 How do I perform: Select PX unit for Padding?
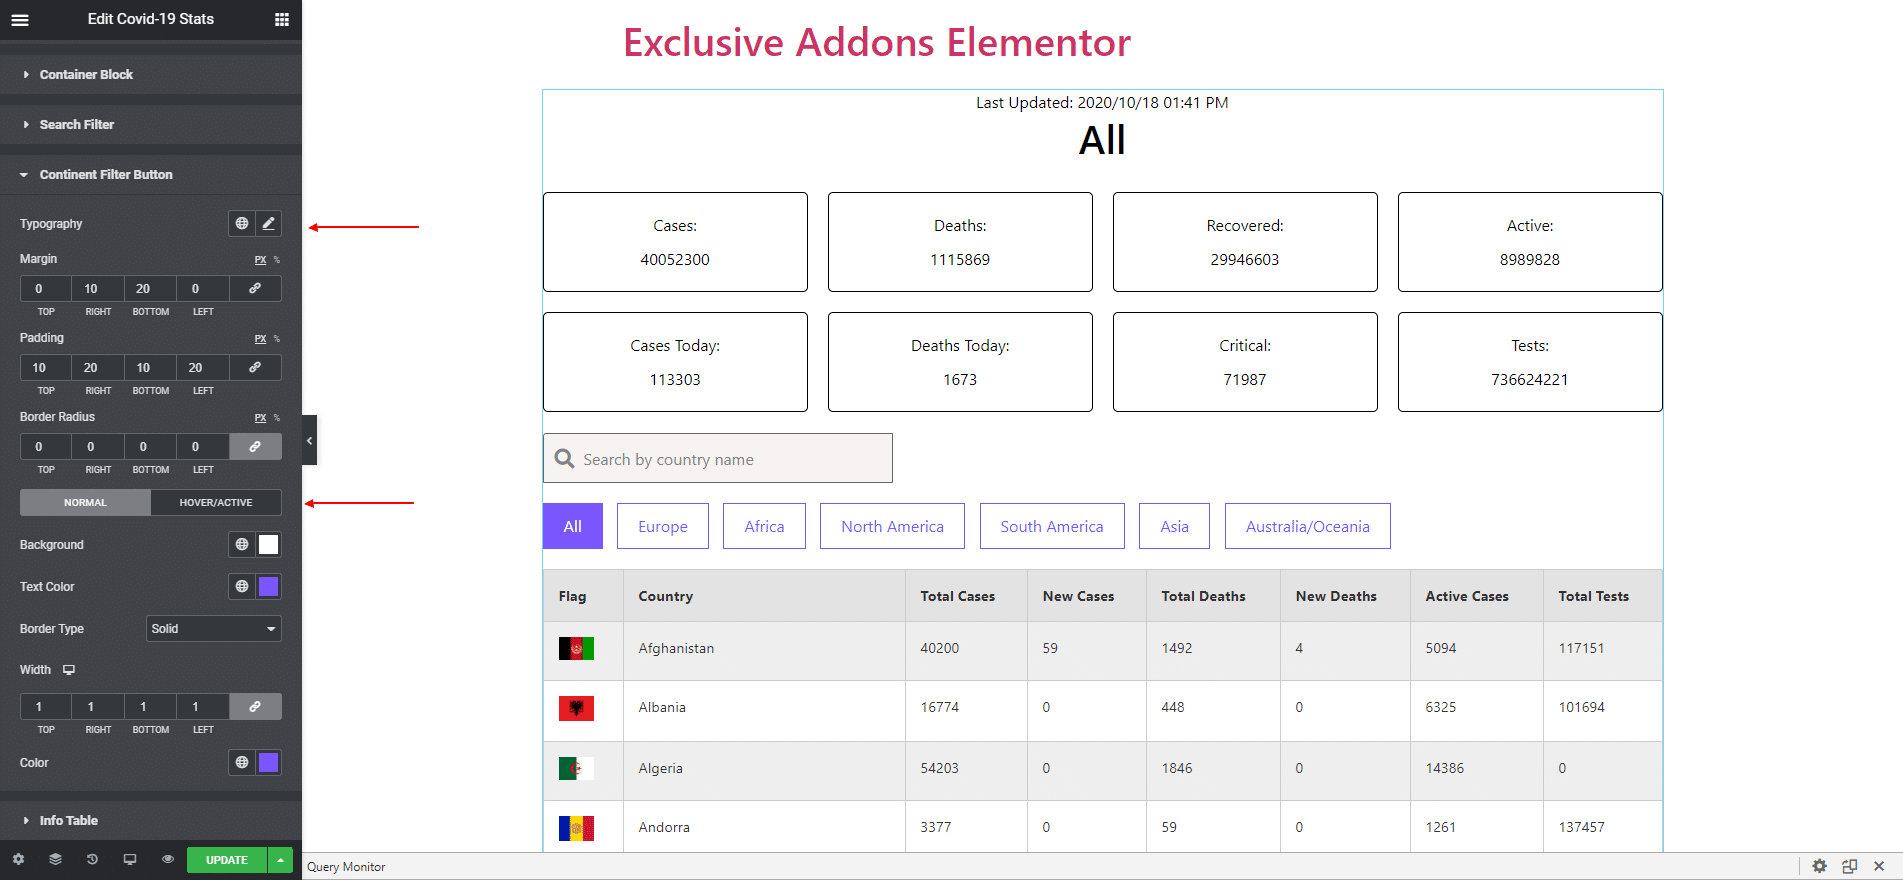click(260, 339)
